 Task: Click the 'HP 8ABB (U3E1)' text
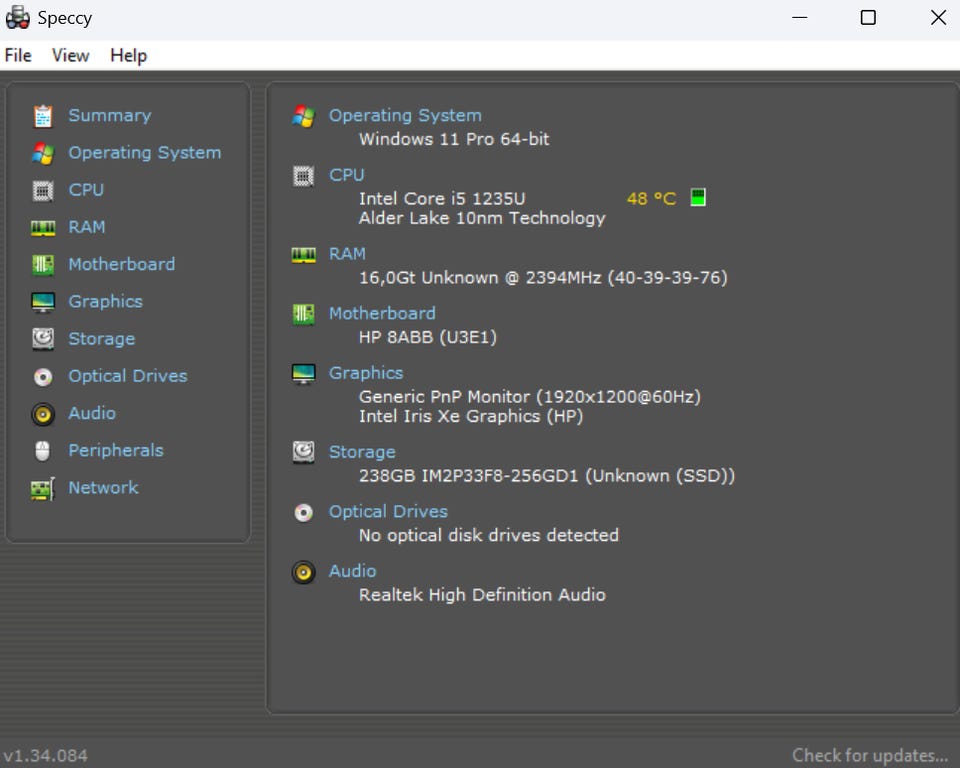427,337
